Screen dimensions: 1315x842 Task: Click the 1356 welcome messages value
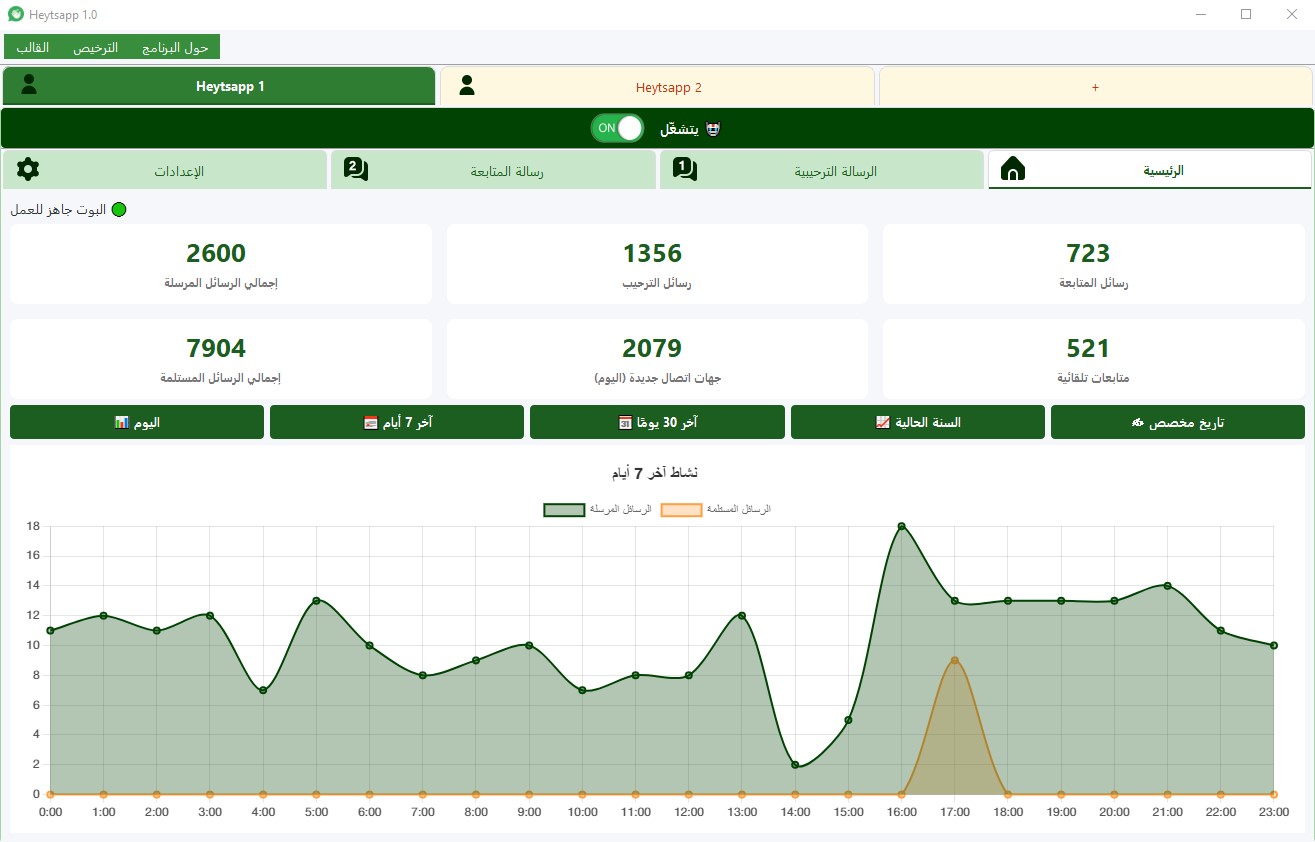(652, 254)
